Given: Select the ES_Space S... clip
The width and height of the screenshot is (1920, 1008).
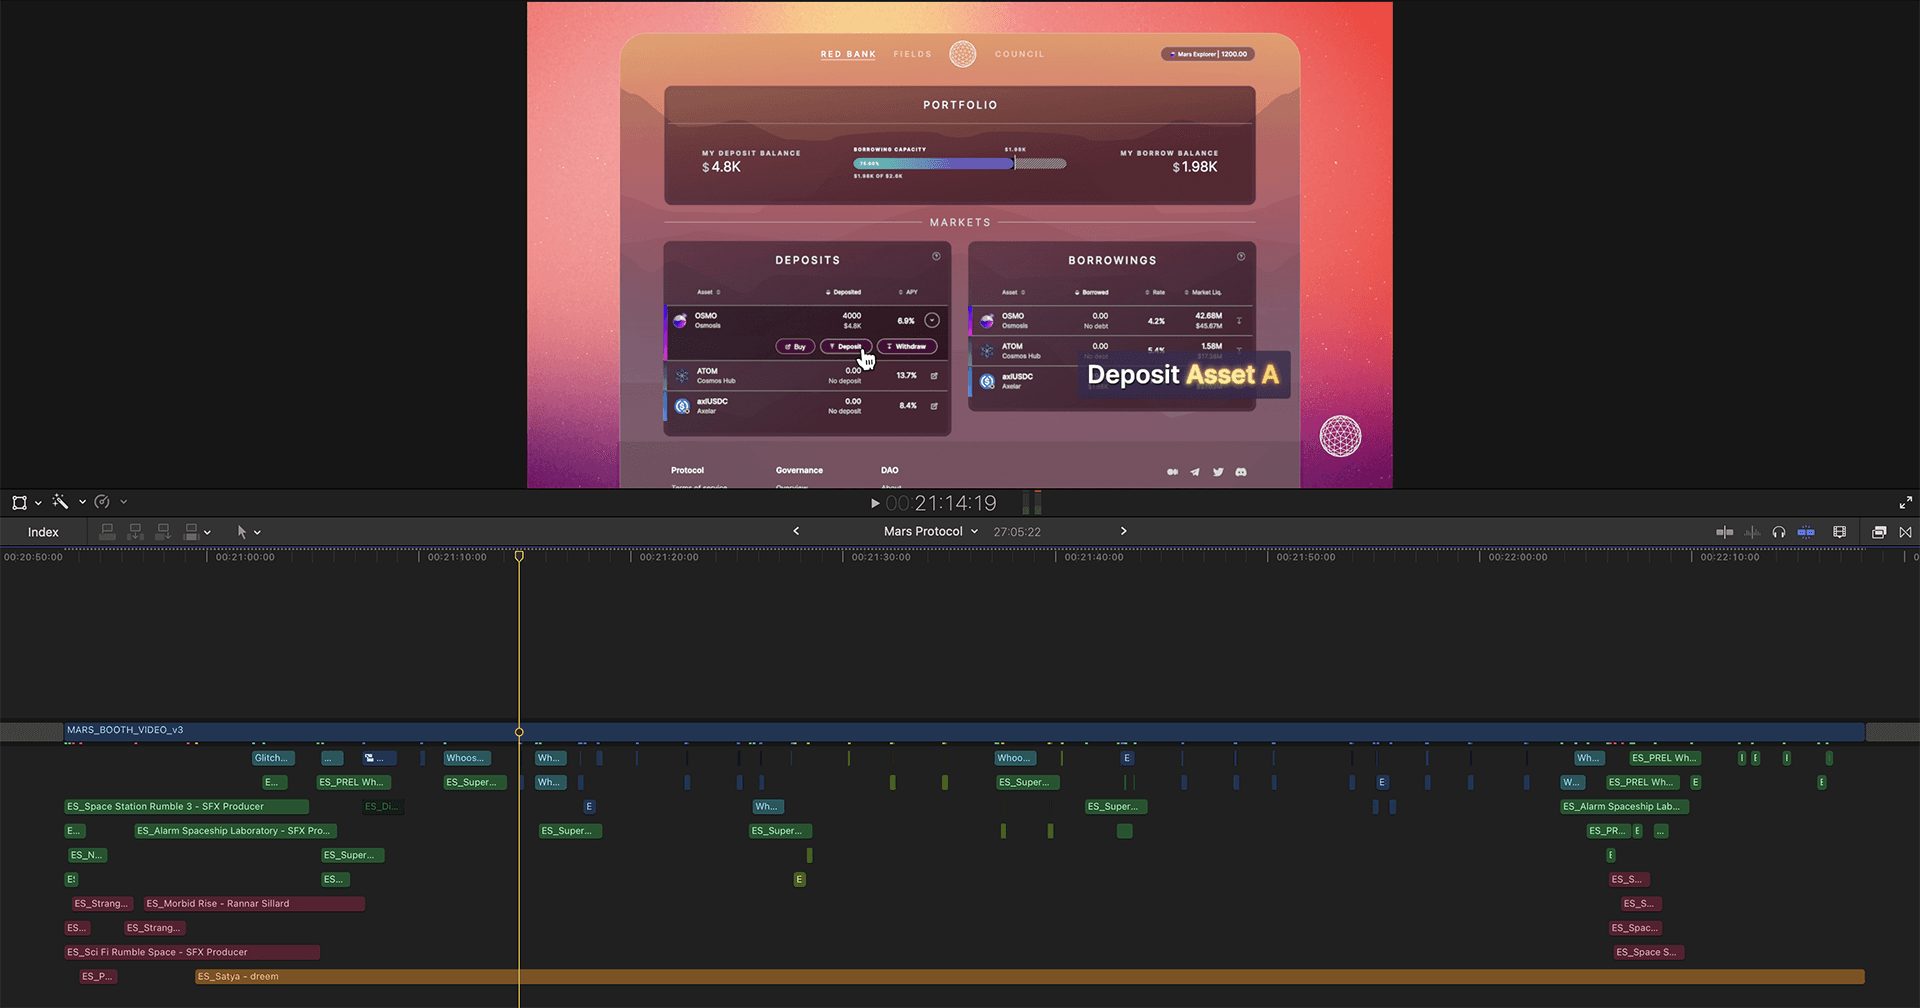Looking at the screenshot, I should (x=1649, y=952).
